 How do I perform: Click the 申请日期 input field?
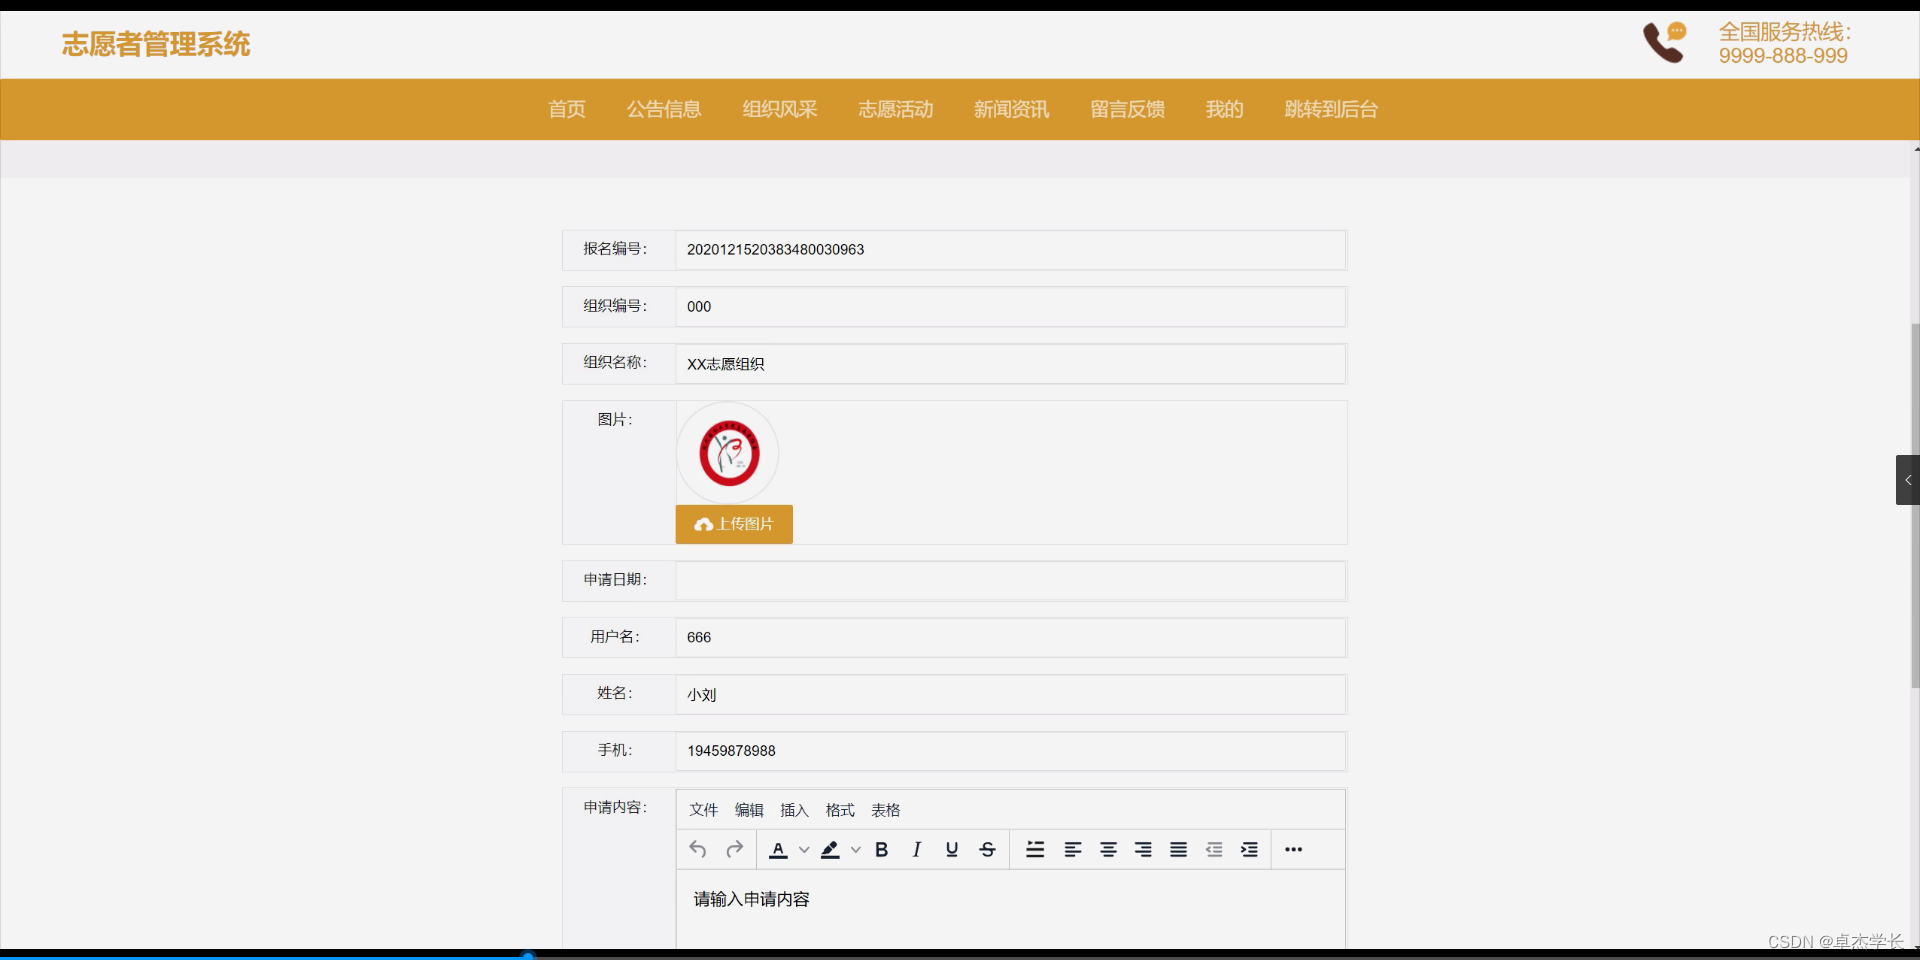[1009, 580]
